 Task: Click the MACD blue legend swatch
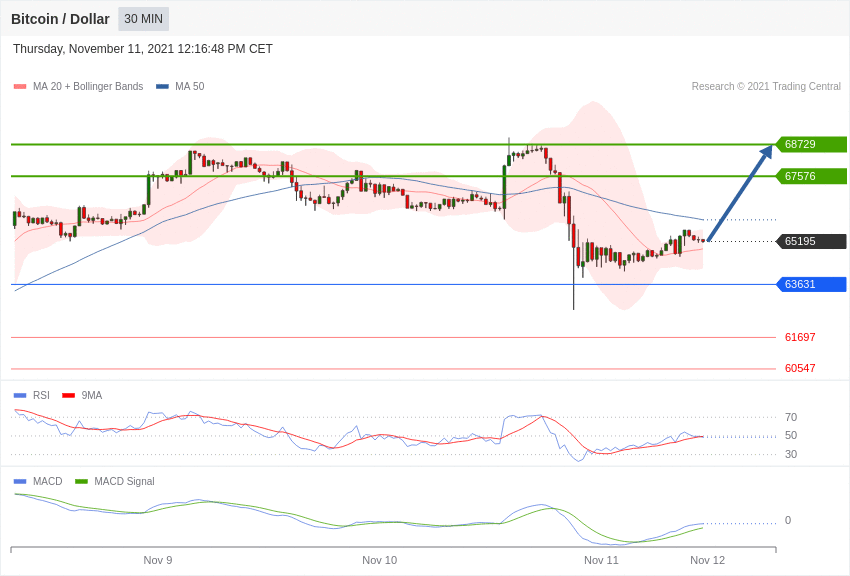click(x=20, y=482)
